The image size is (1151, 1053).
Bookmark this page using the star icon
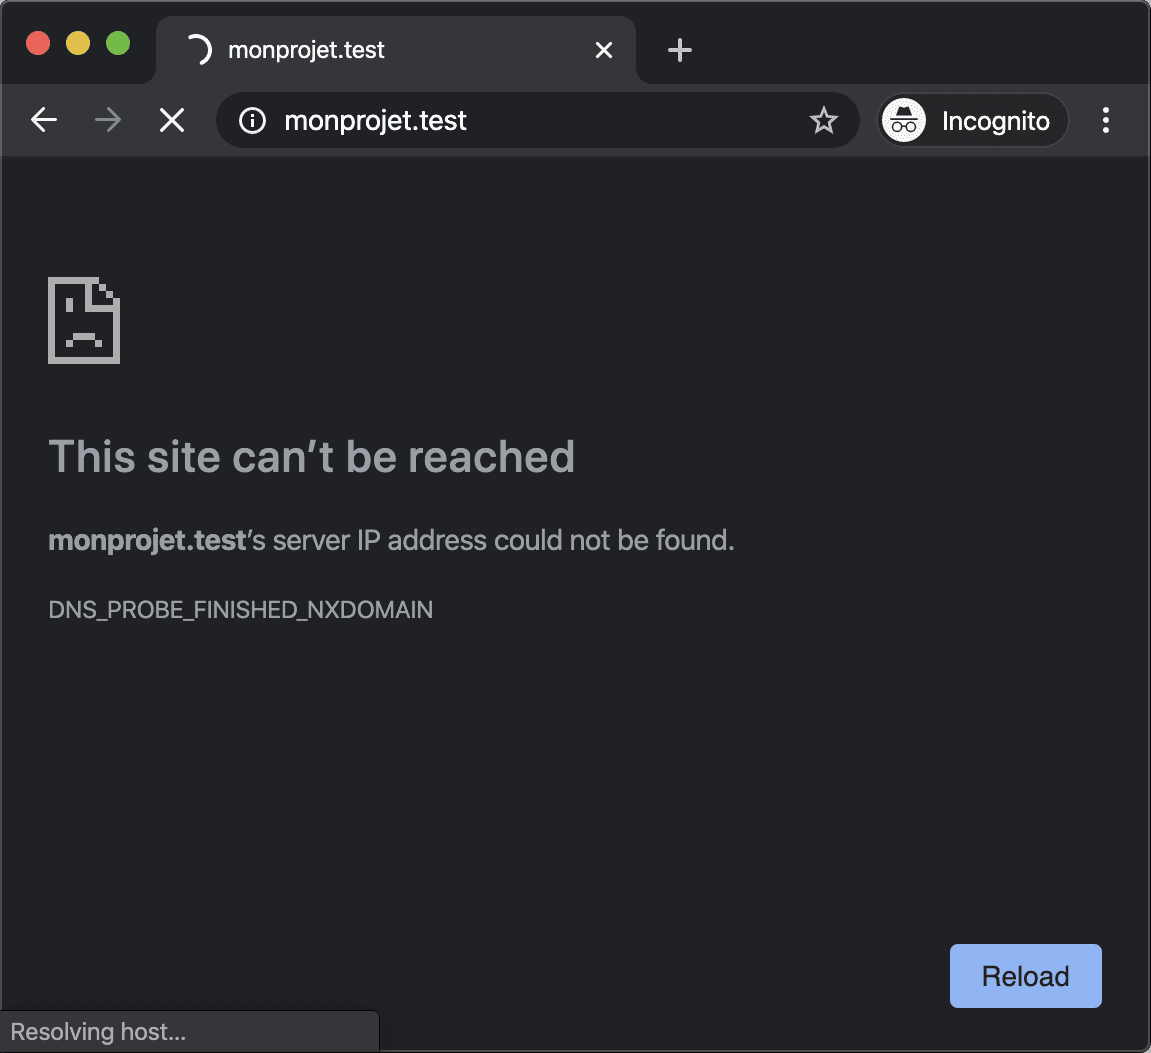[x=823, y=120]
